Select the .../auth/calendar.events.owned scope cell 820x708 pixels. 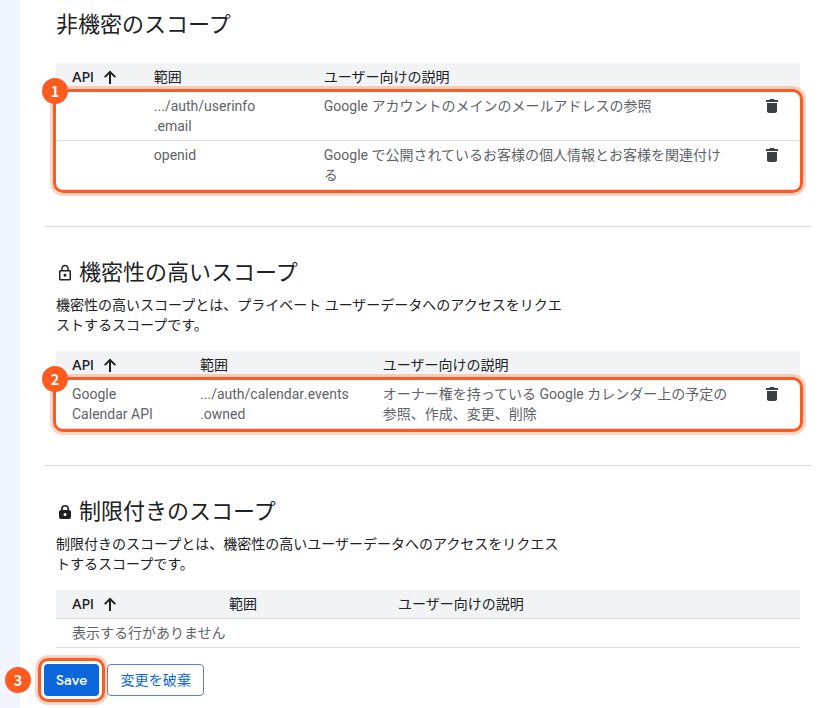(274, 404)
